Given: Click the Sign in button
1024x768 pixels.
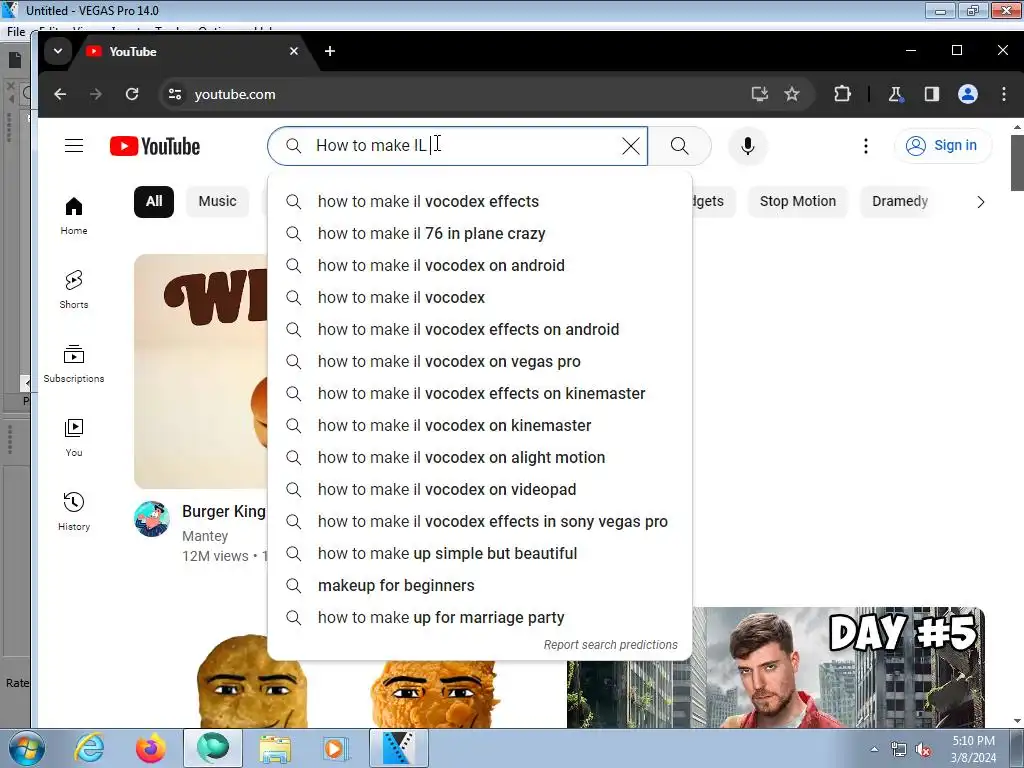Looking at the screenshot, I should [x=942, y=146].
